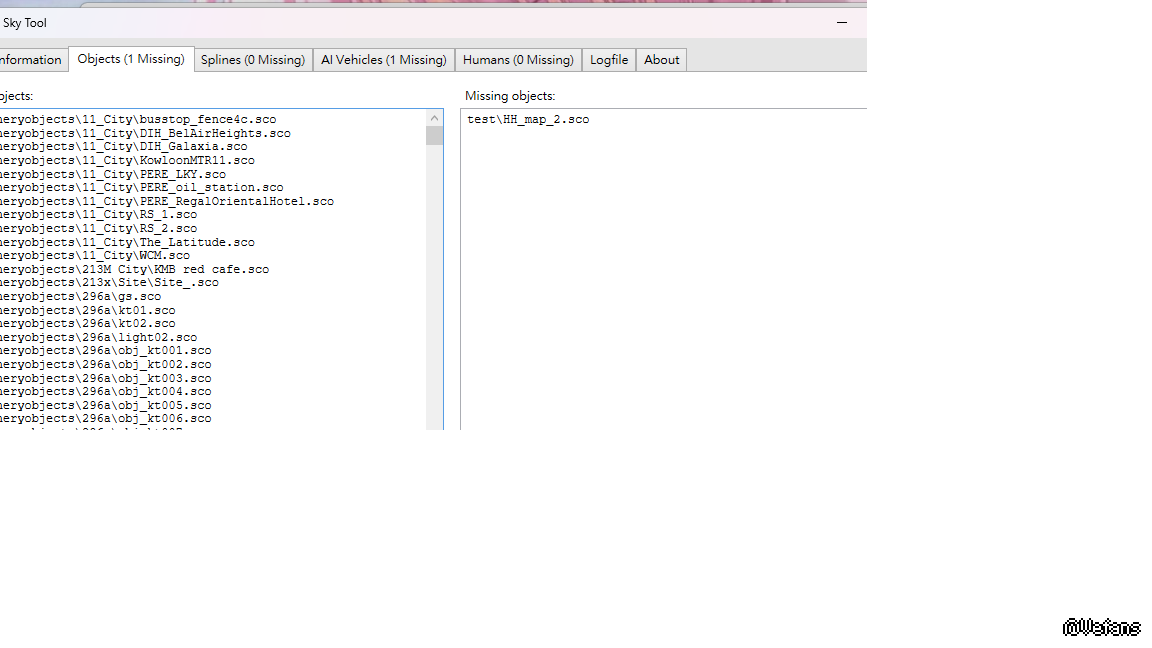Open the About tab
This screenshot has height=648, width=1152.
661,60
